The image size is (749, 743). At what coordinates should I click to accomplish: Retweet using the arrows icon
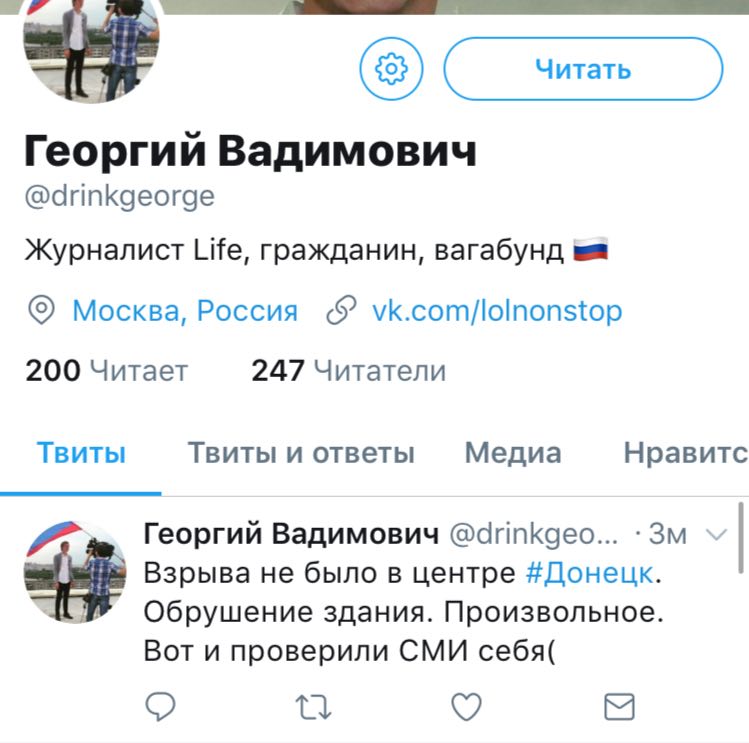[313, 707]
